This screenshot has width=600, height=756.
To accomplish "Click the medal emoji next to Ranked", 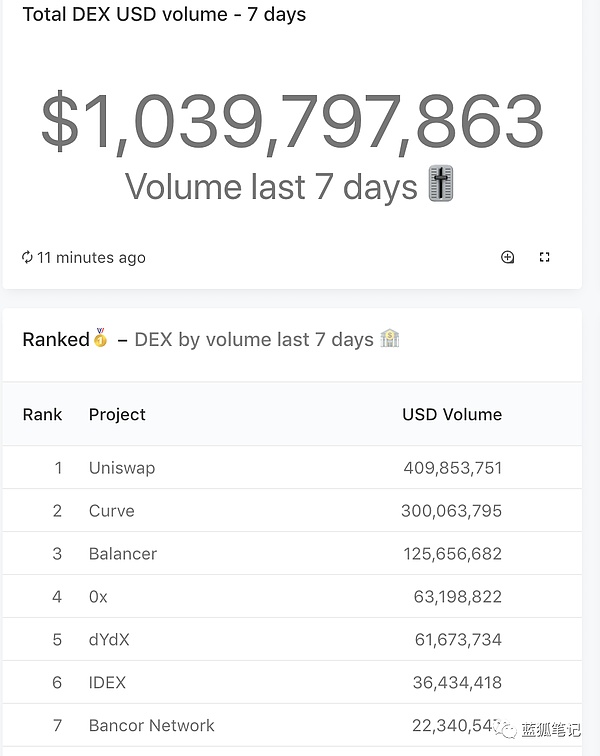I will (x=100, y=339).
